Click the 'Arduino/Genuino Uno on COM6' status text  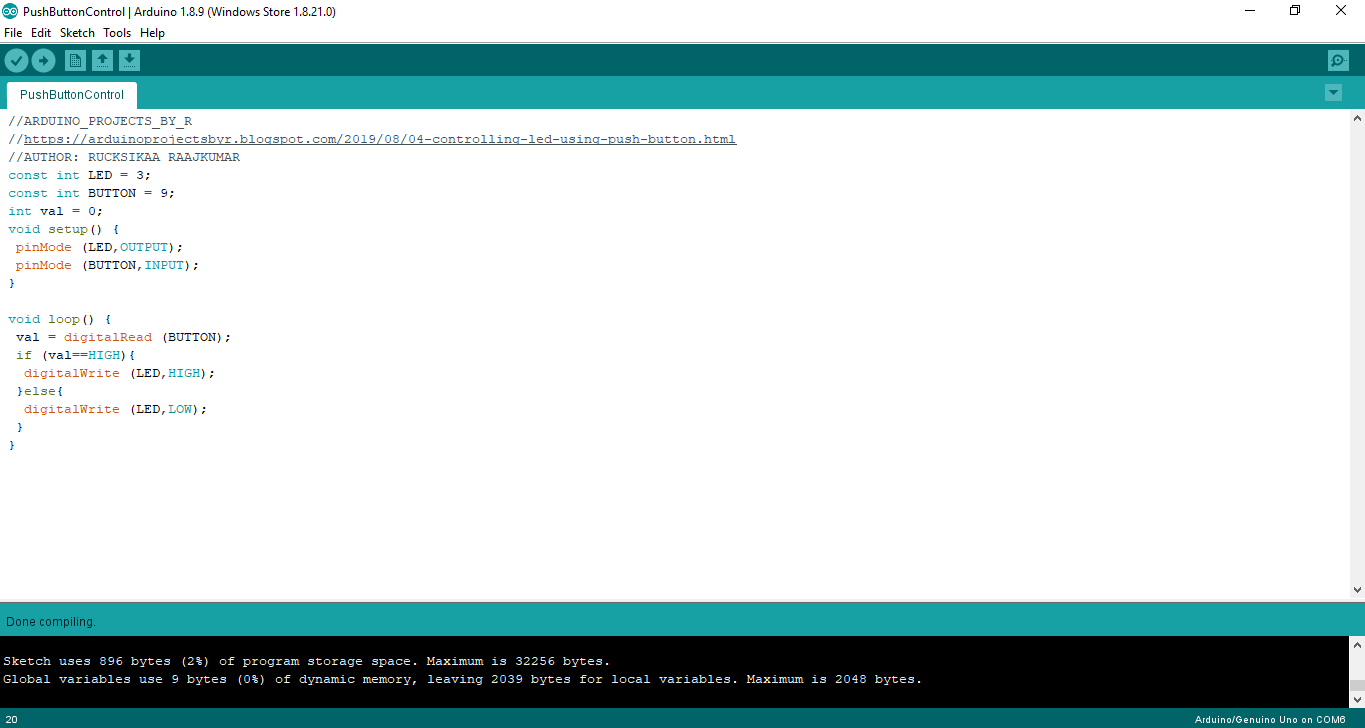(1270, 720)
